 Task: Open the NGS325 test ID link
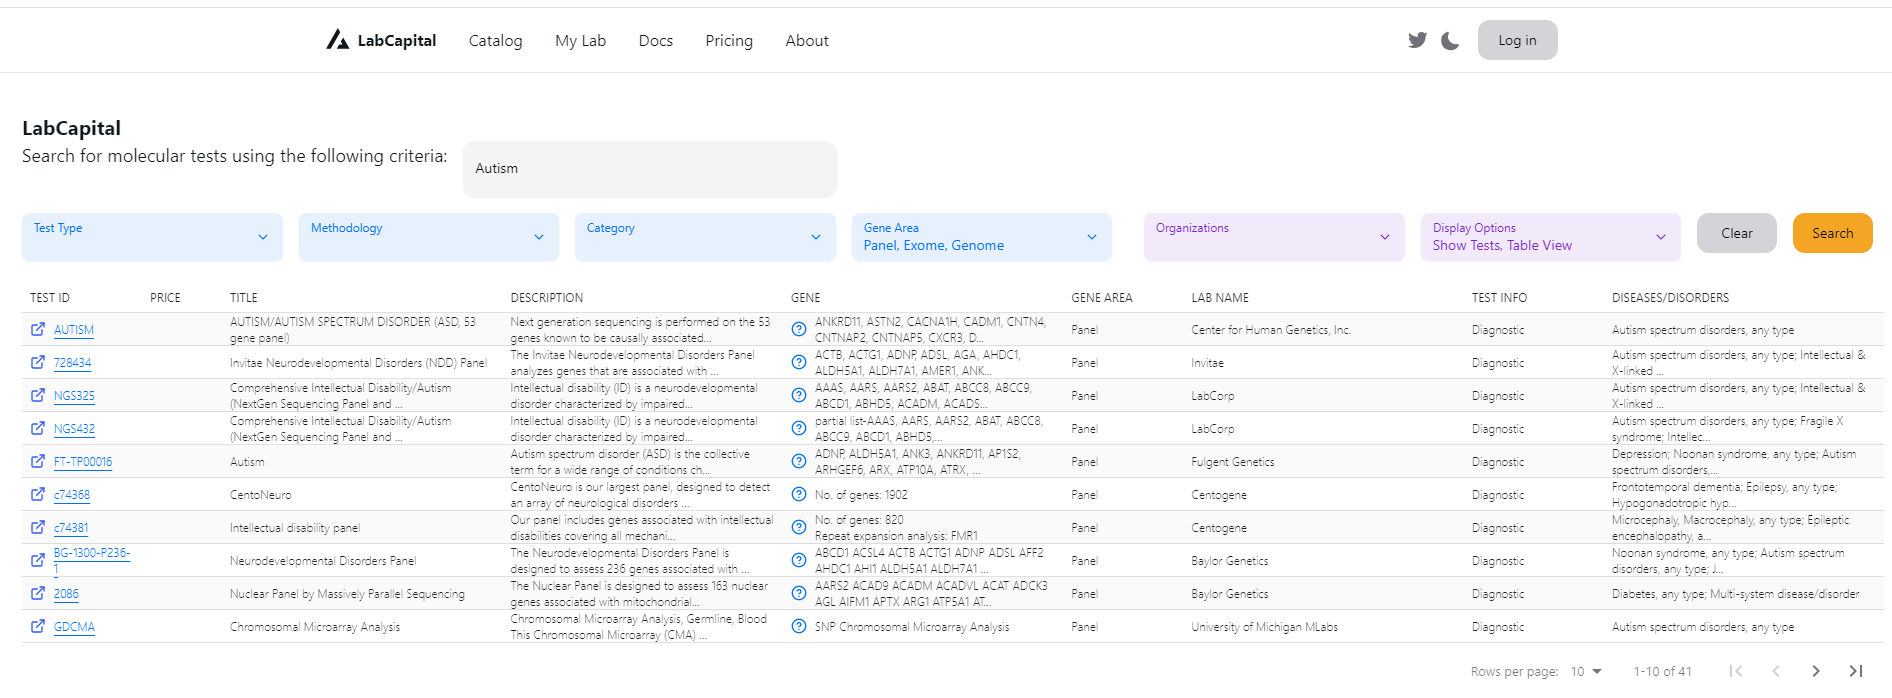pos(74,396)
